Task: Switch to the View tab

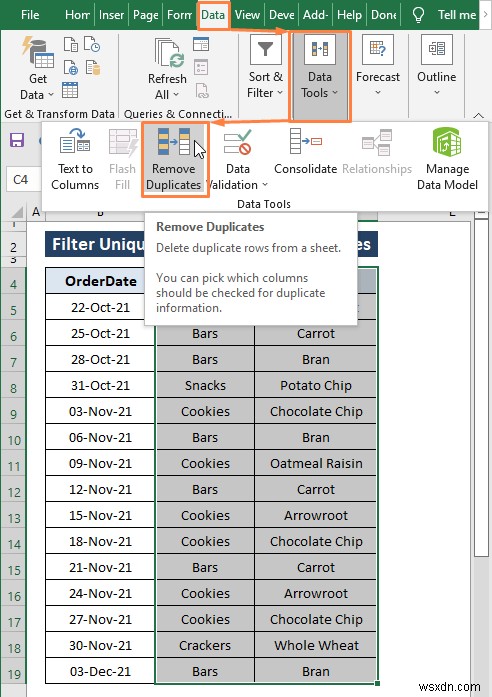Action: pyautogui.click(x=247, y=15)
